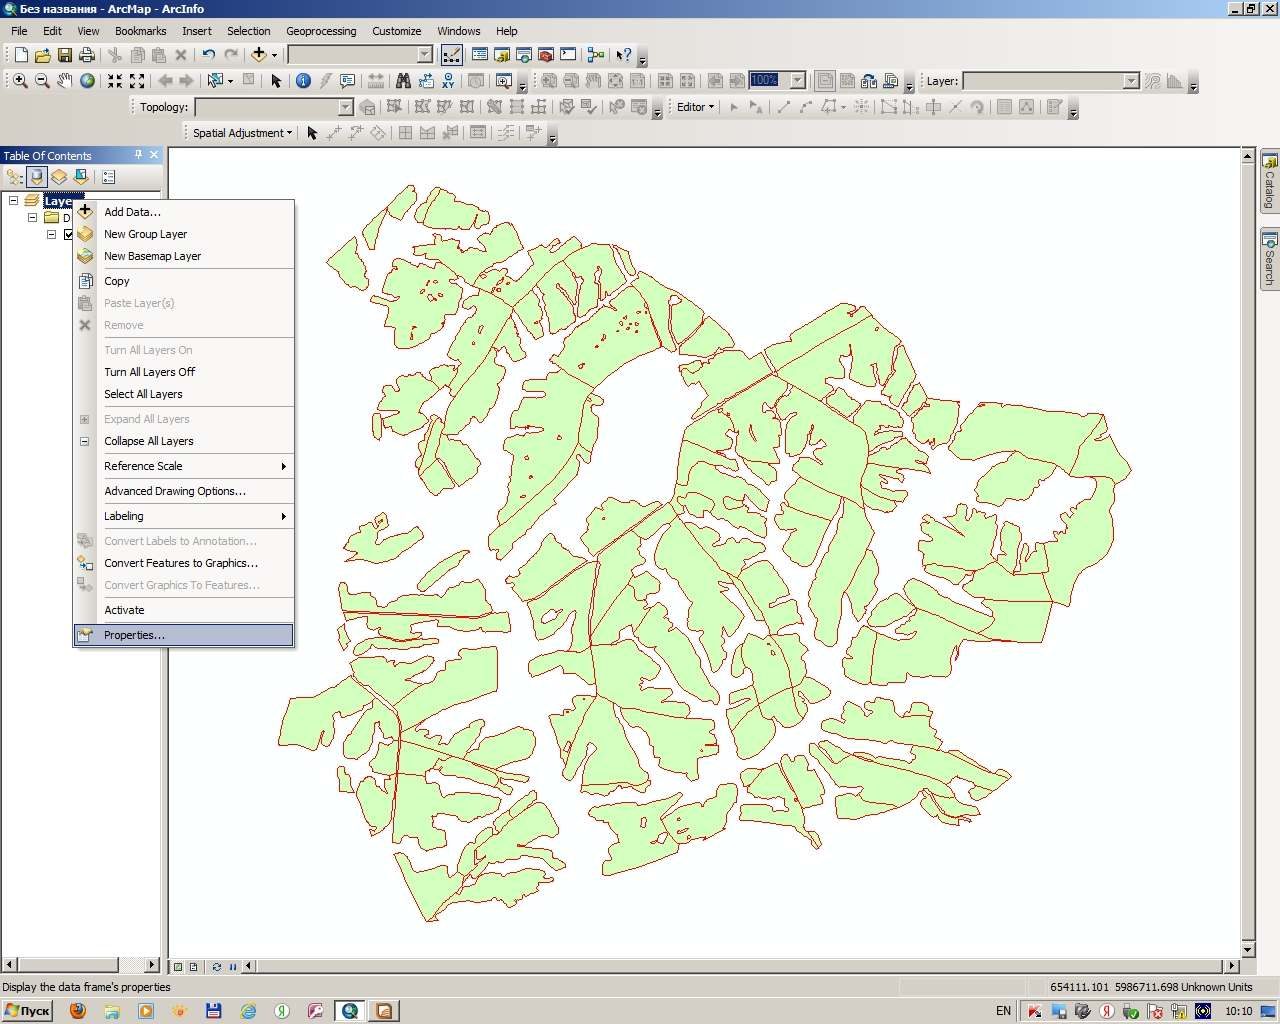Open the Geoprocessing menu
This screenshot has height=1024, width=1280.
pyautogui.click(x=321, y=31)
